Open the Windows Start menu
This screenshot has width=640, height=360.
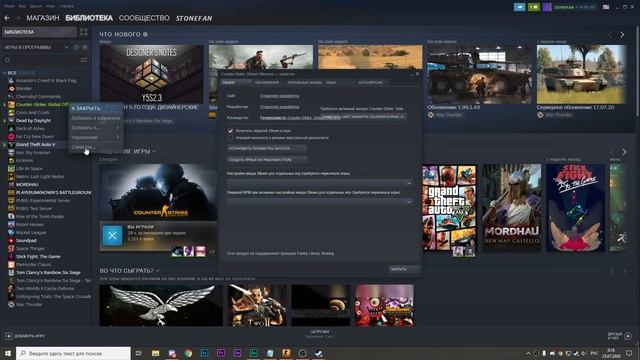tap(7, 353)
